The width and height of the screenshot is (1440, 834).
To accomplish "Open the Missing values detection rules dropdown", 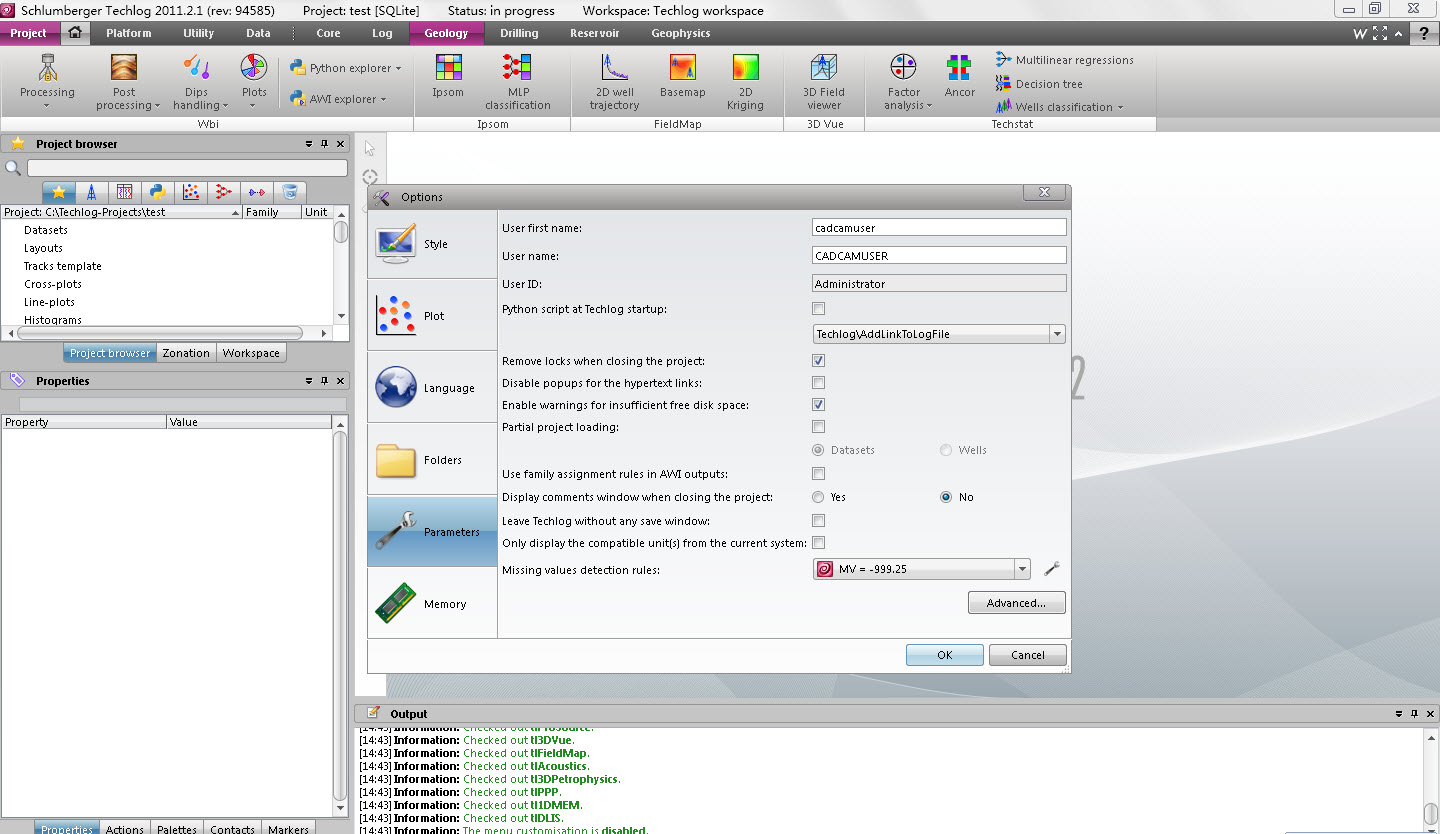I will coord(921,569).
